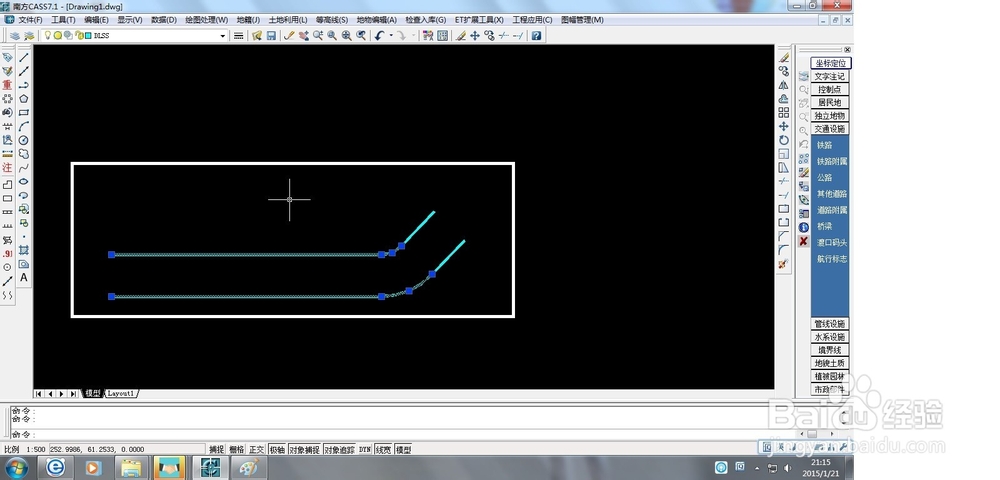
Task: Expand the 境界线 panel section
Action: 830,350
